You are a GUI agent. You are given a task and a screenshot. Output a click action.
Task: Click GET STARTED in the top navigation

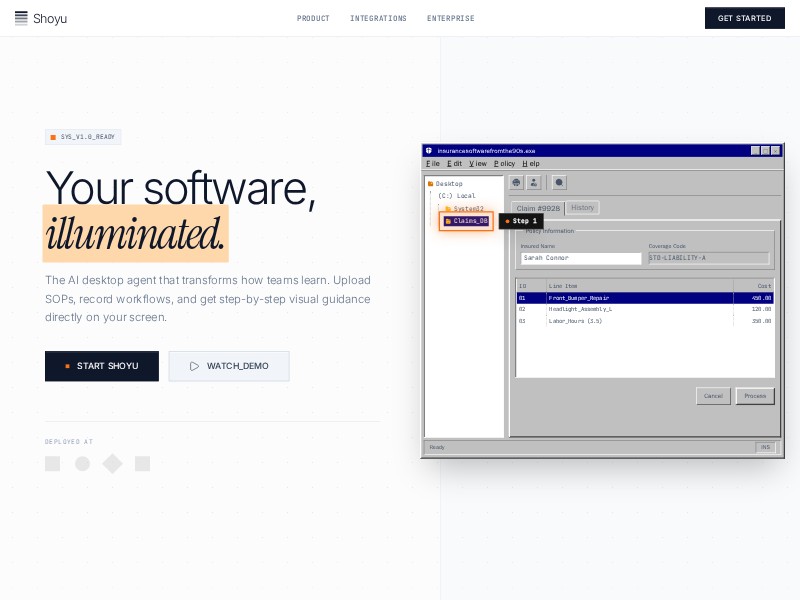(745, 18)
